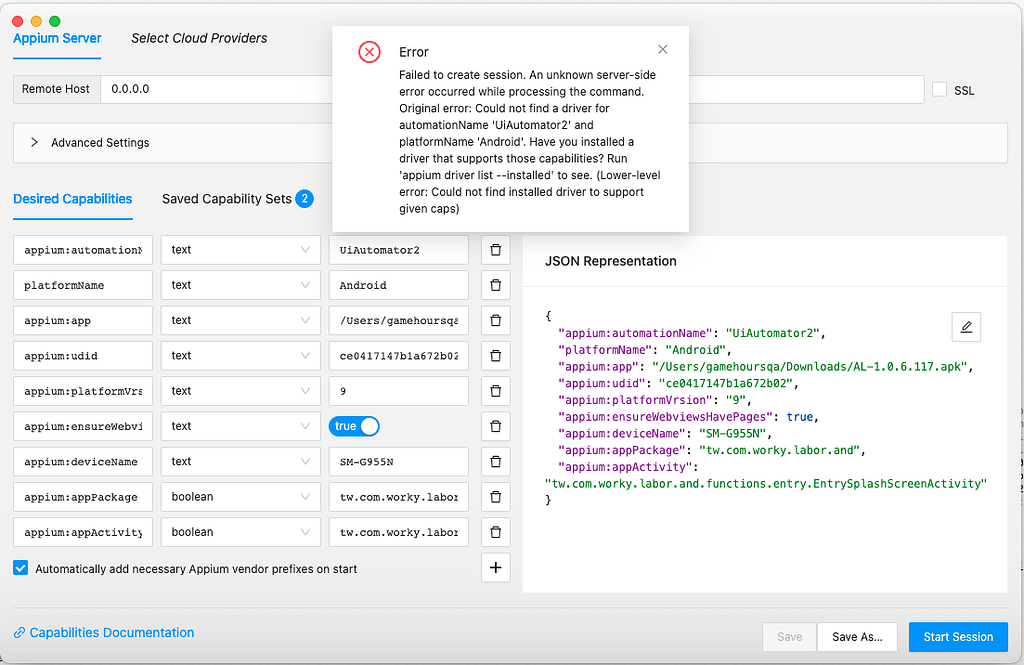The height and width of the screenshot is (665, 1024).
Task: Open the Saved Capability Sets tab
Action: (x=227, y=198)
